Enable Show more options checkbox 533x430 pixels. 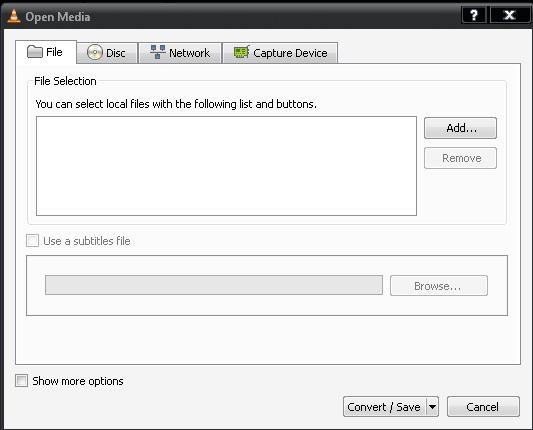[x=21, y=380]
